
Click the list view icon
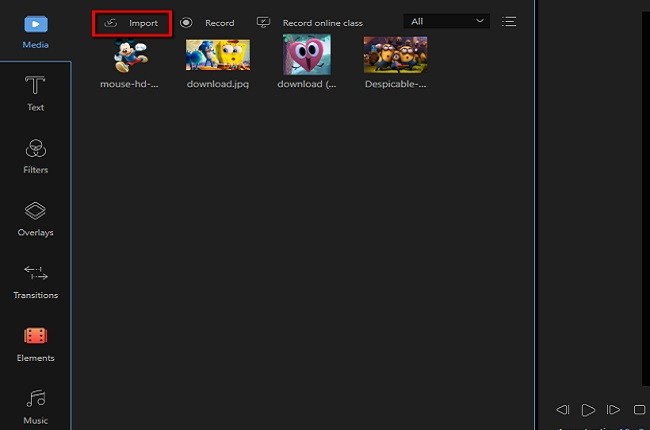pos(509,21)
